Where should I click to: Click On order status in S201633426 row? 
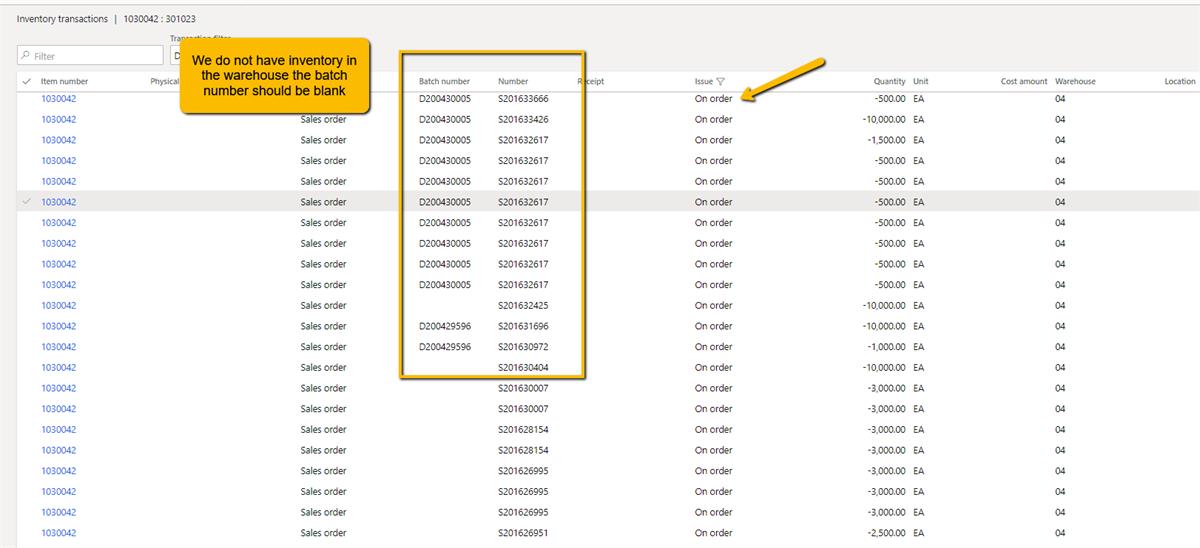click(x=714, y=119)
